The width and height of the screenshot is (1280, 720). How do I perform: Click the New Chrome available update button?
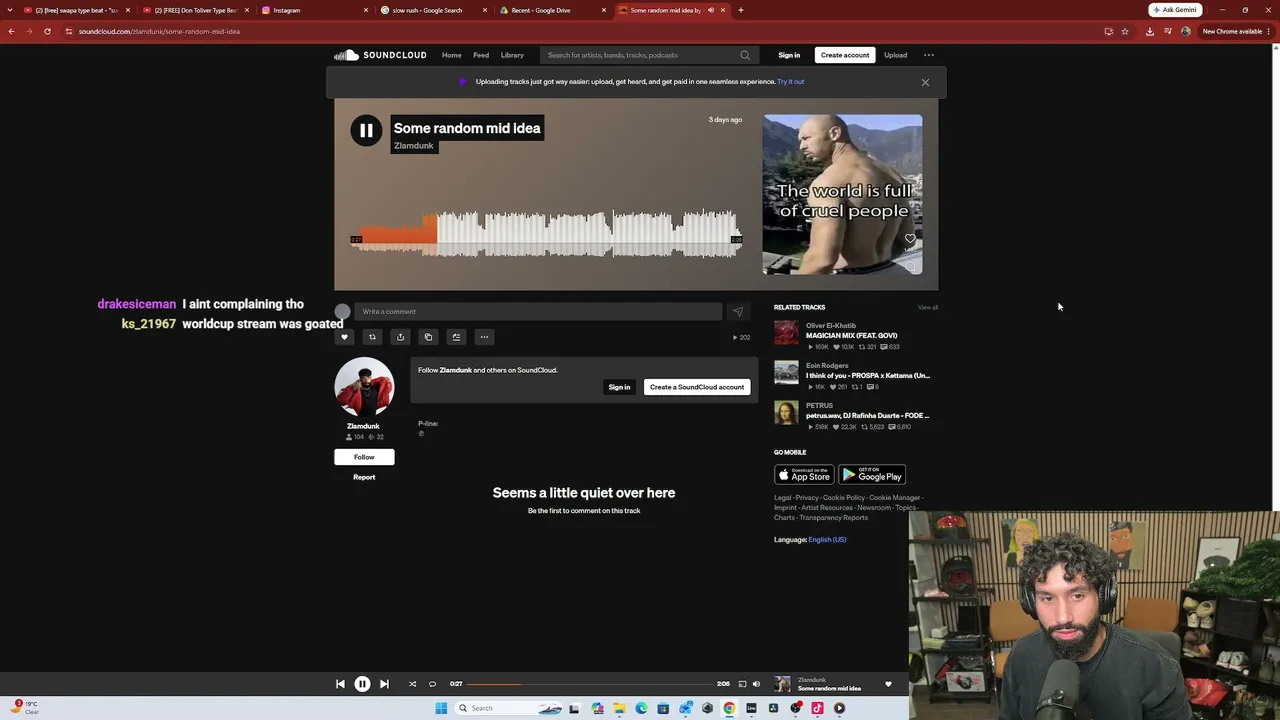(1237, 31)
